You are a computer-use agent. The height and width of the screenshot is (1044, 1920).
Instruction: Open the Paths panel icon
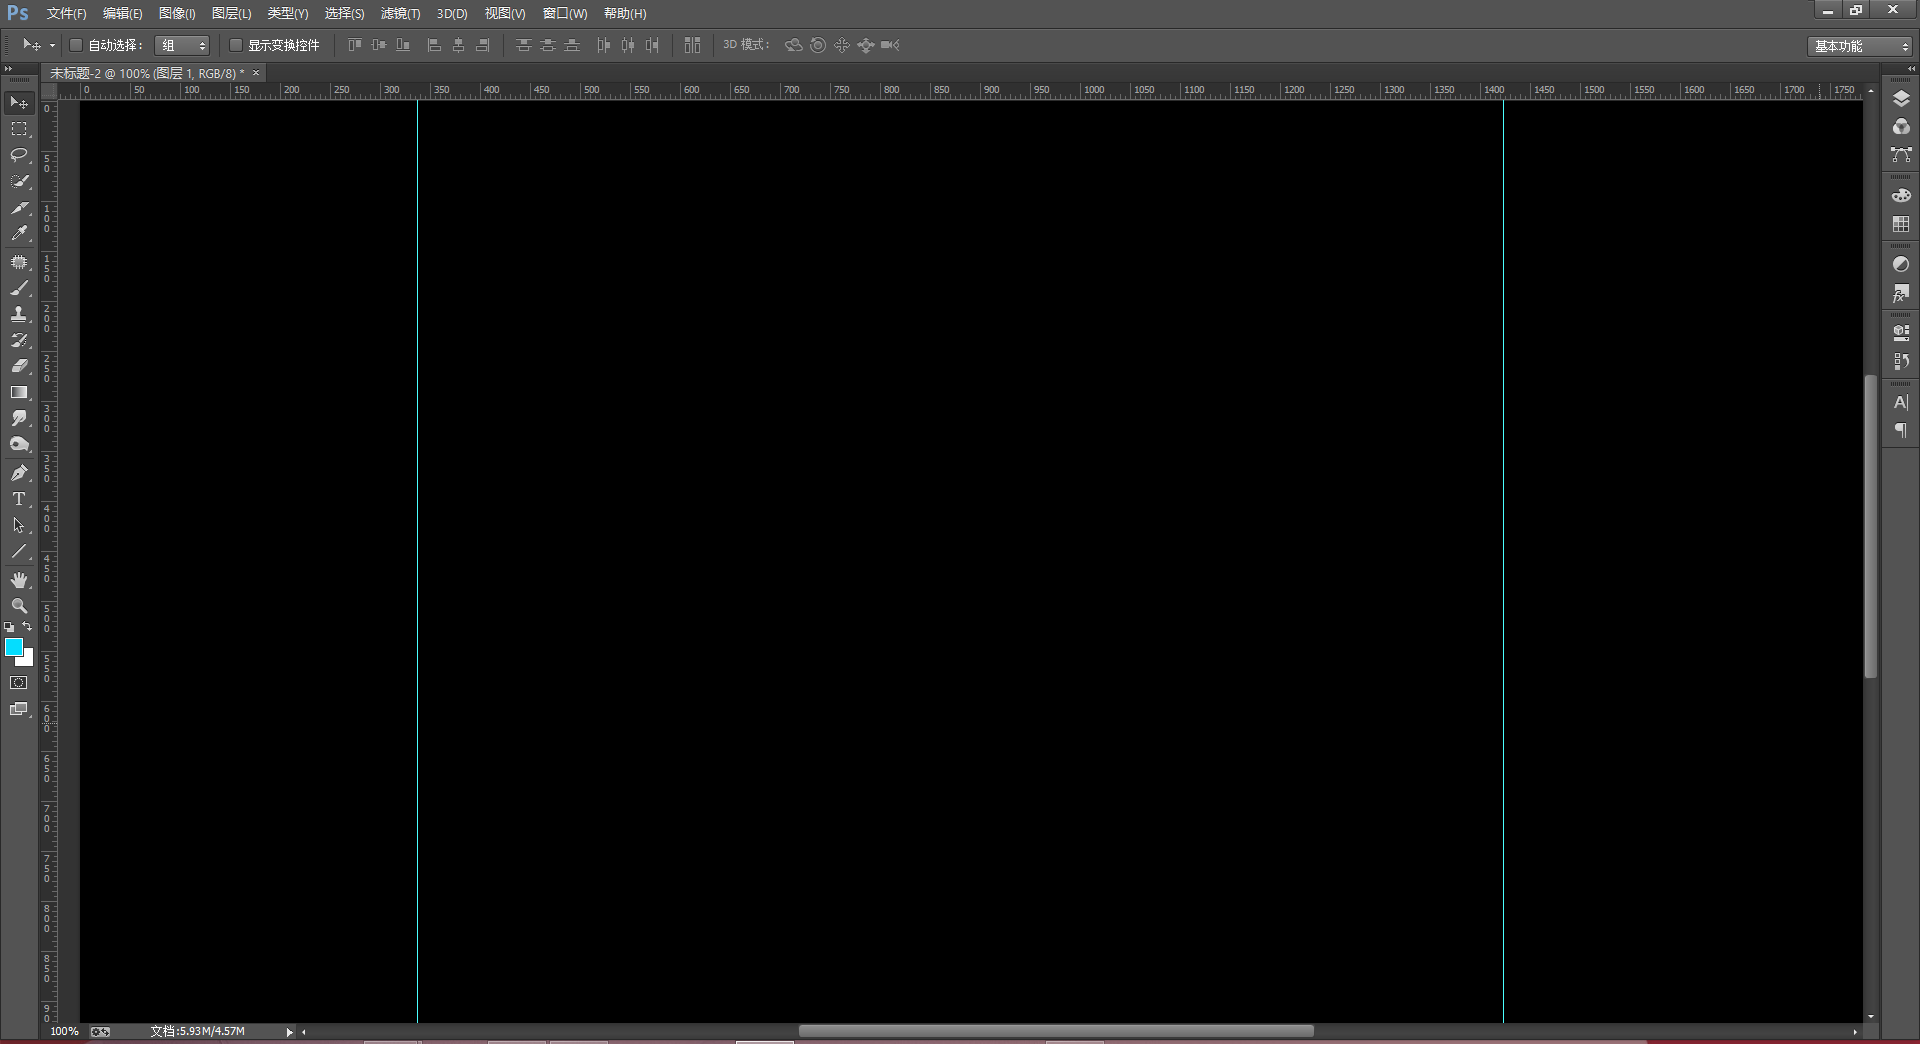click(x=1901, y=155)
